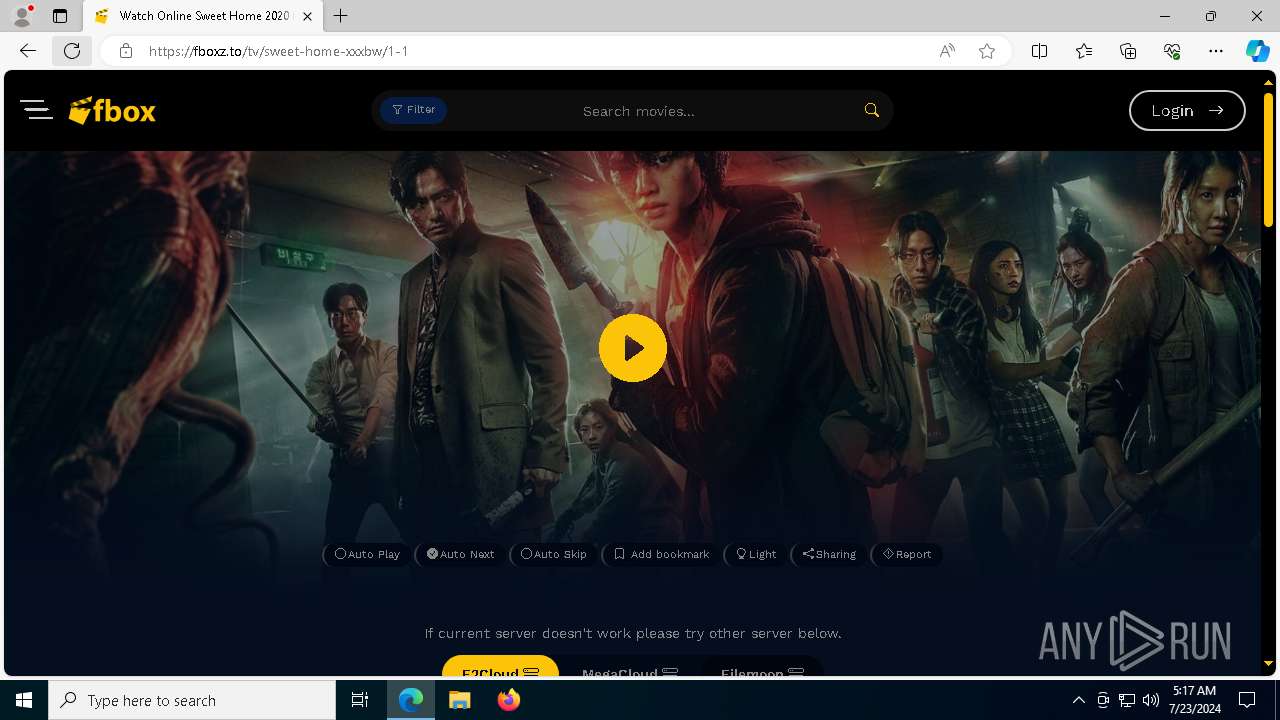
Task: Click the page scrollbar down arrow
Action: coord(1269,663)
